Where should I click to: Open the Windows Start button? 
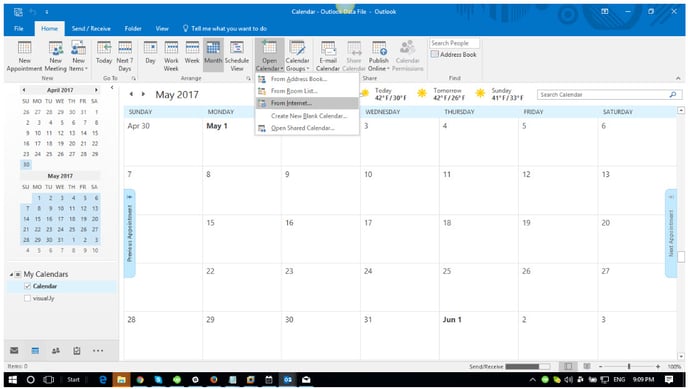pos(13,379)
